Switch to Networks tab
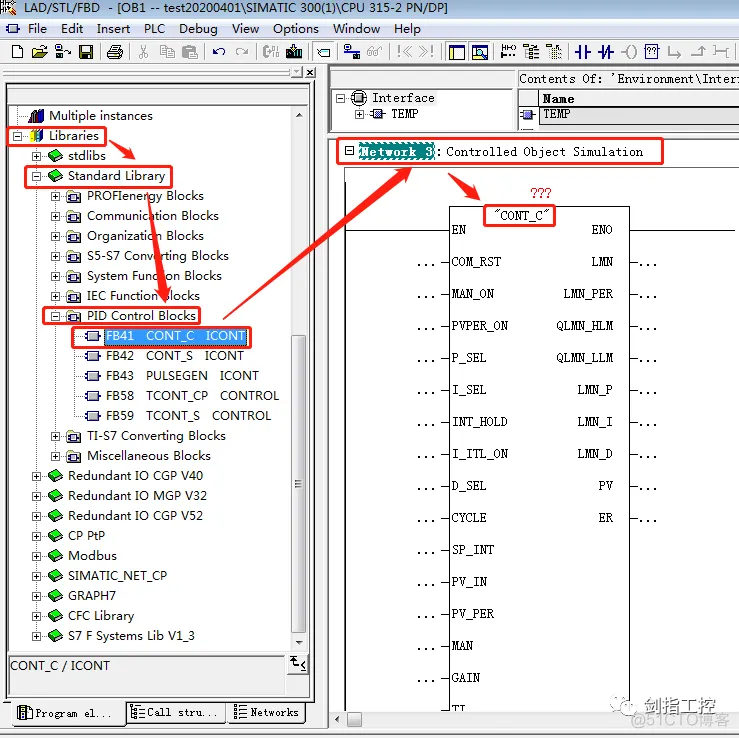This screenshot has width=739, height=738. coord(266,712)
